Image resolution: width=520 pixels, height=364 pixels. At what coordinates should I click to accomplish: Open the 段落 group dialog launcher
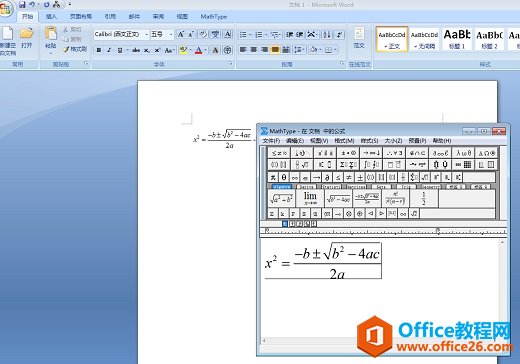[342, 63]
